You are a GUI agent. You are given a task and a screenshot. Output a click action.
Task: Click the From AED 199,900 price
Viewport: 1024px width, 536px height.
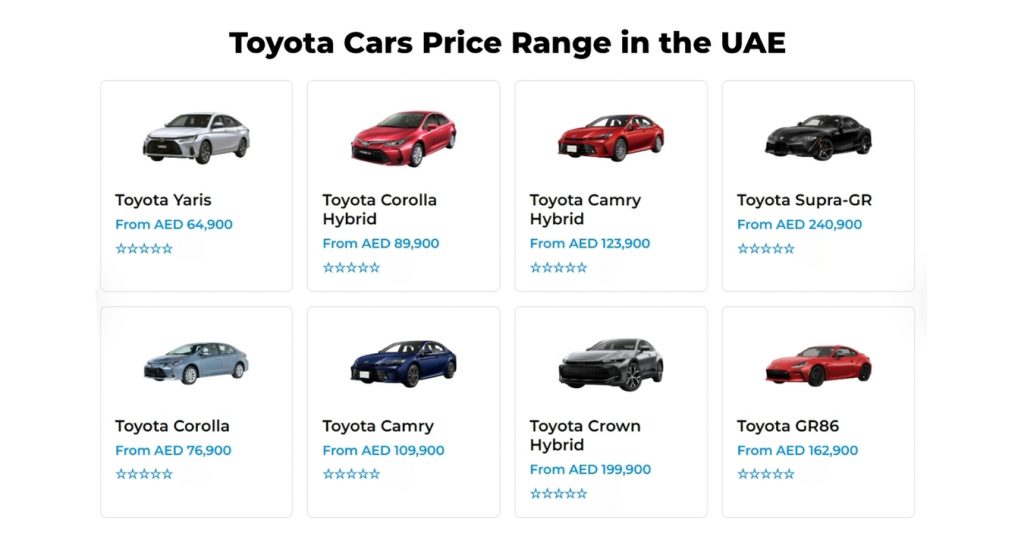(590, 469)
